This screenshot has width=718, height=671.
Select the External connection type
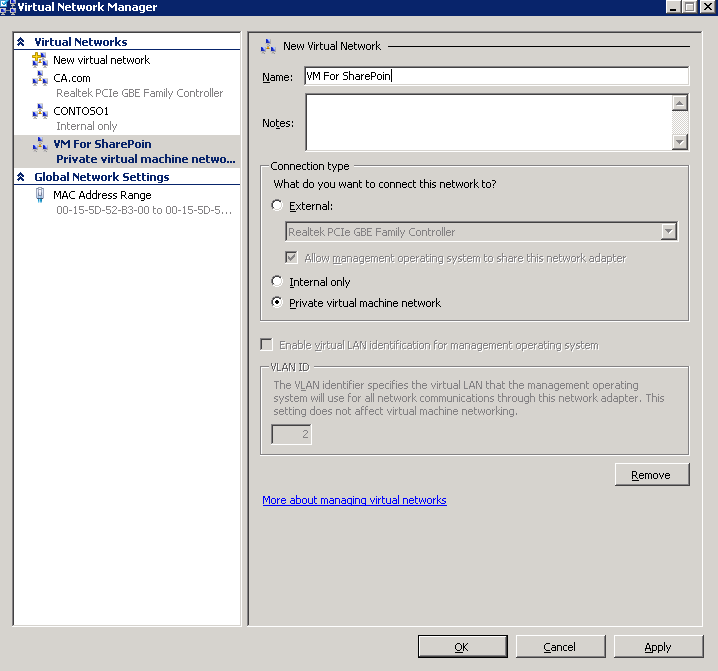pyautogui.click(x=277, y=205)
